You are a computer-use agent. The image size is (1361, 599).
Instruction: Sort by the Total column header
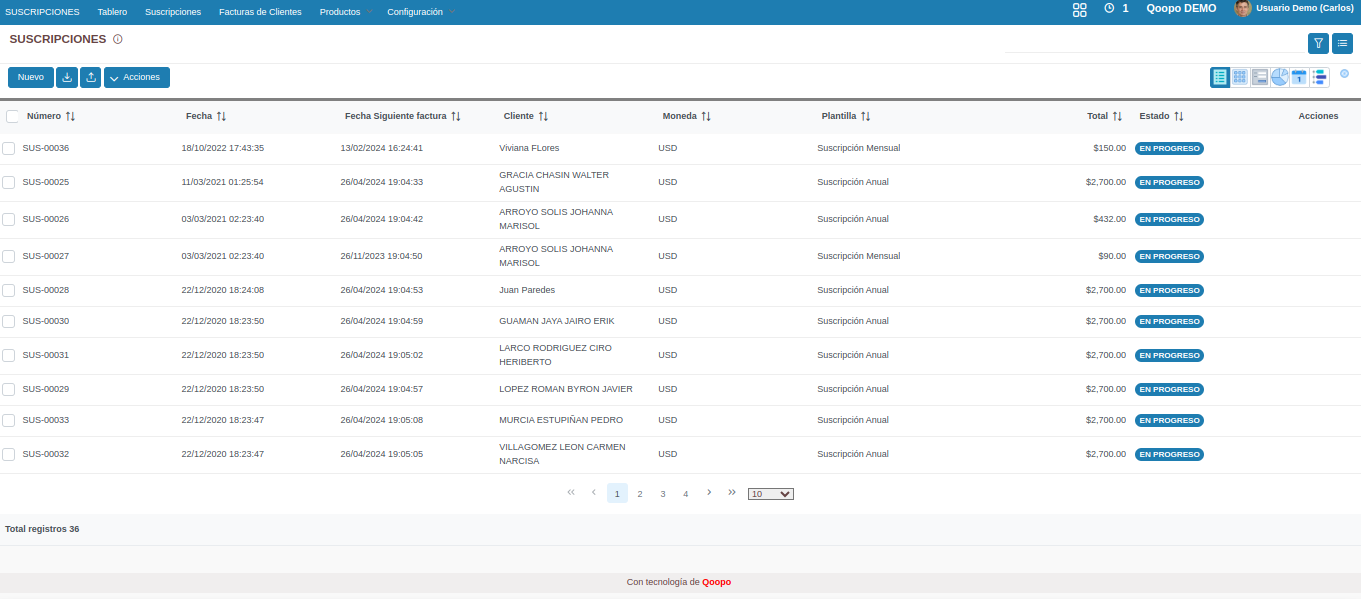(x=1104, y=116)
